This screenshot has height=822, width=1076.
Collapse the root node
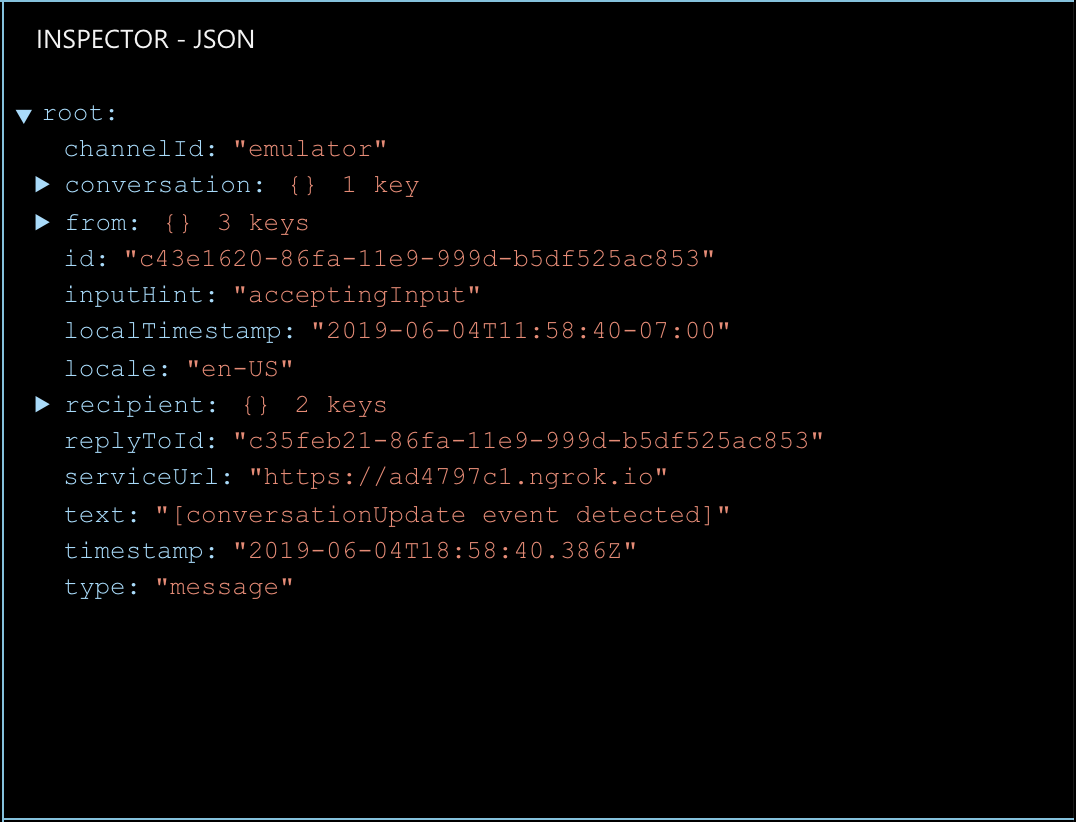pos(22,114)
